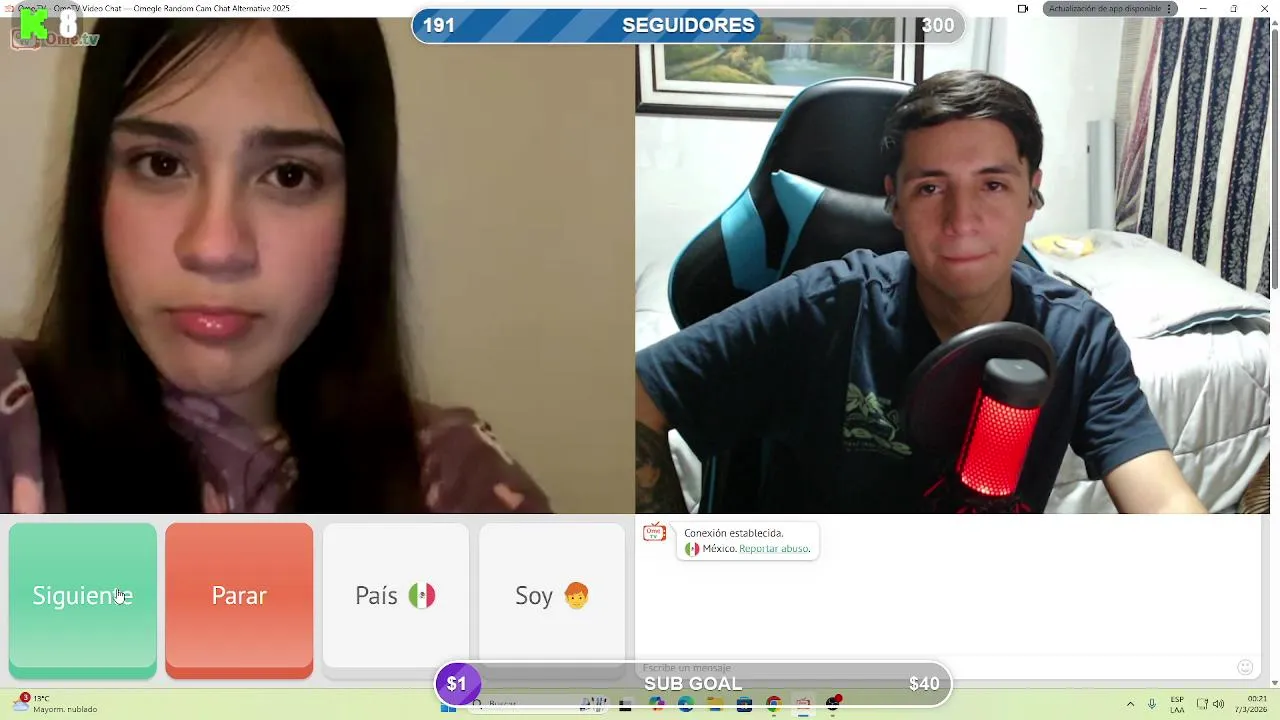The width and height of the screenshot is (1280, 720).
Task: Open Copilot from the taskbar
Action: pos(657,704)
